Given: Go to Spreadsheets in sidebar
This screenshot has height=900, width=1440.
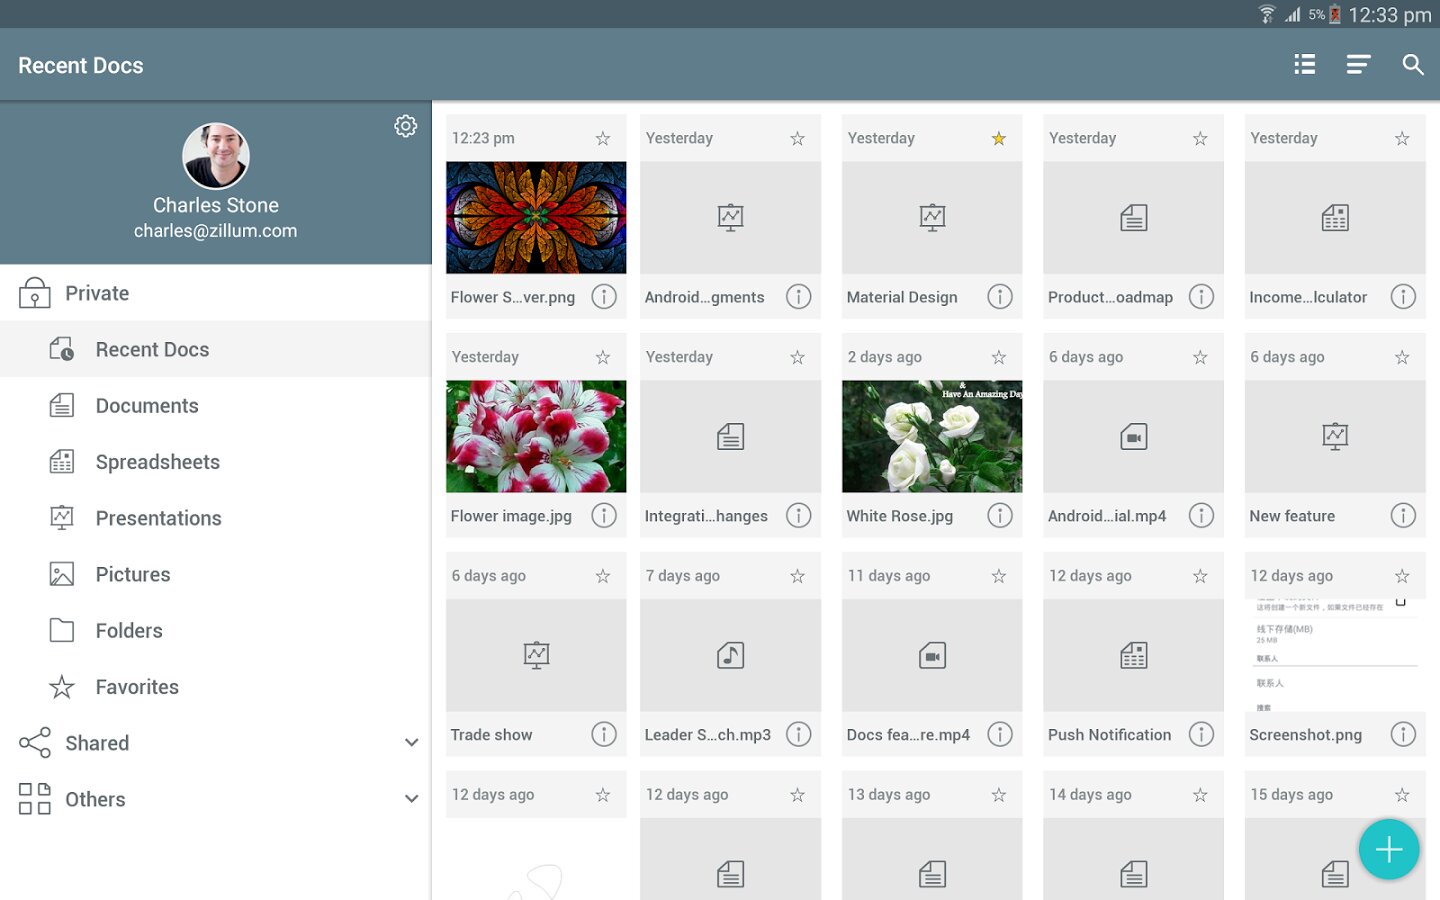Looking at the screenshot, I should coord(157,462).
